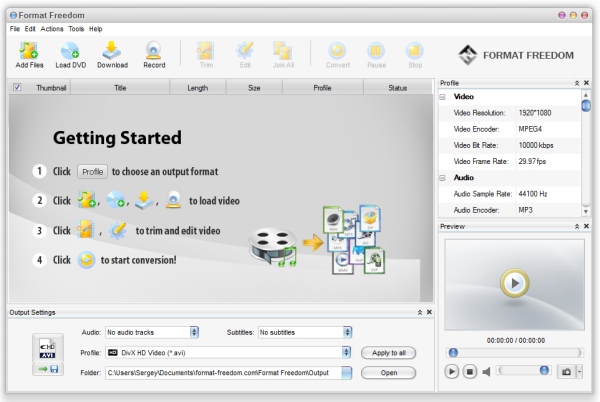
Task: Open the Tools menu
Action: (76, 29)
